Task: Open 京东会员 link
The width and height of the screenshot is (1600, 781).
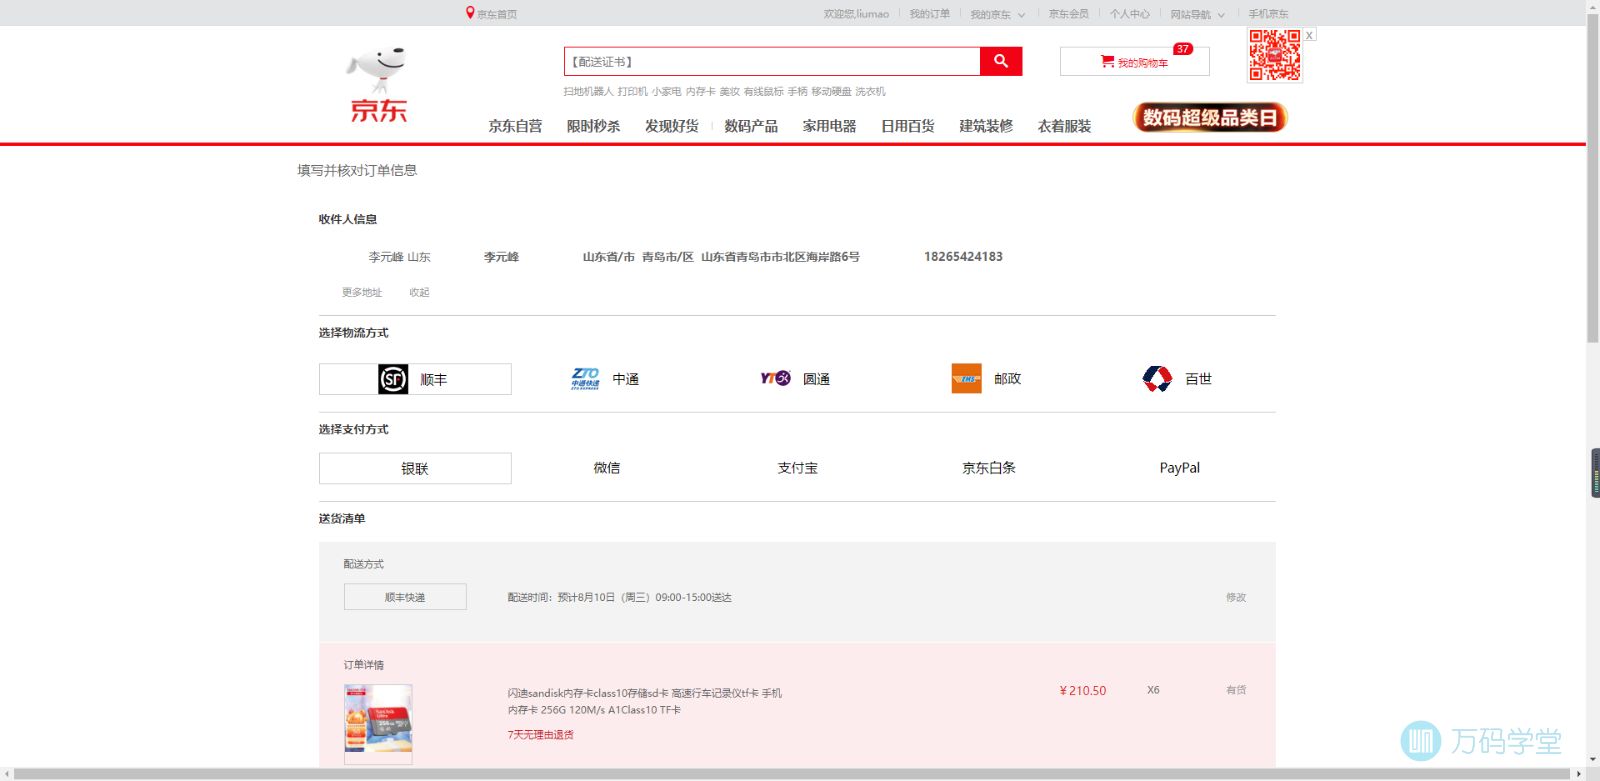Action: point(1069,14)
